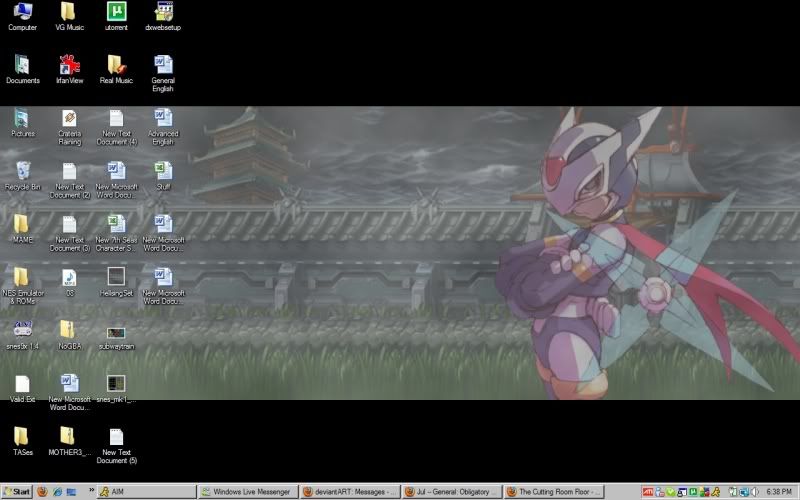Switch to Windows Live Messenger in taskbar
Screen dimensions: 800x500
pos(247,492)
